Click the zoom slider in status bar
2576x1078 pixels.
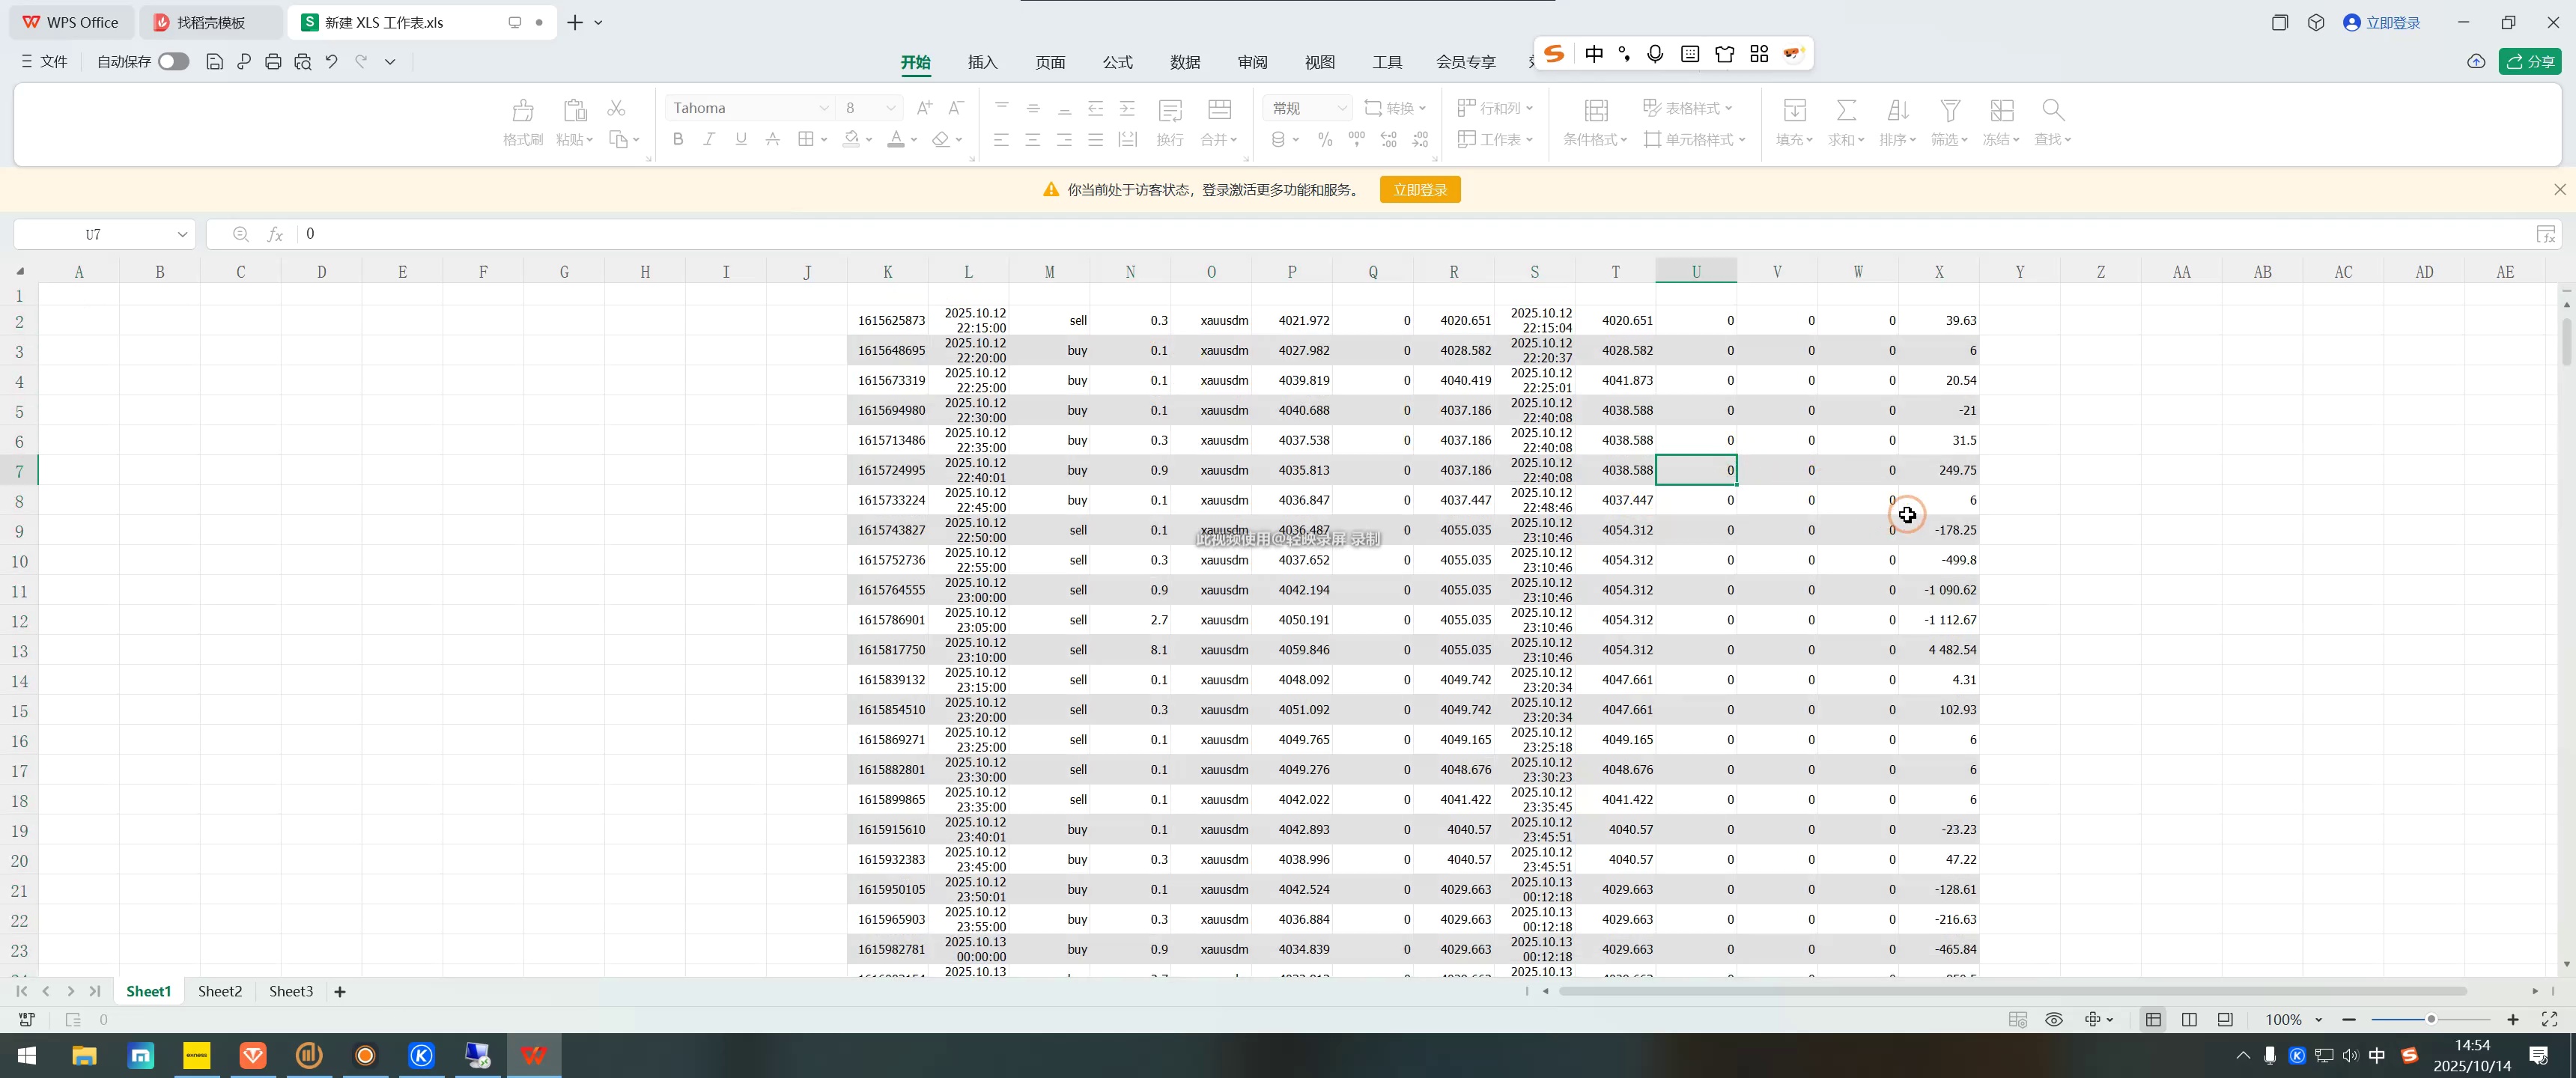[2430, 1019]
